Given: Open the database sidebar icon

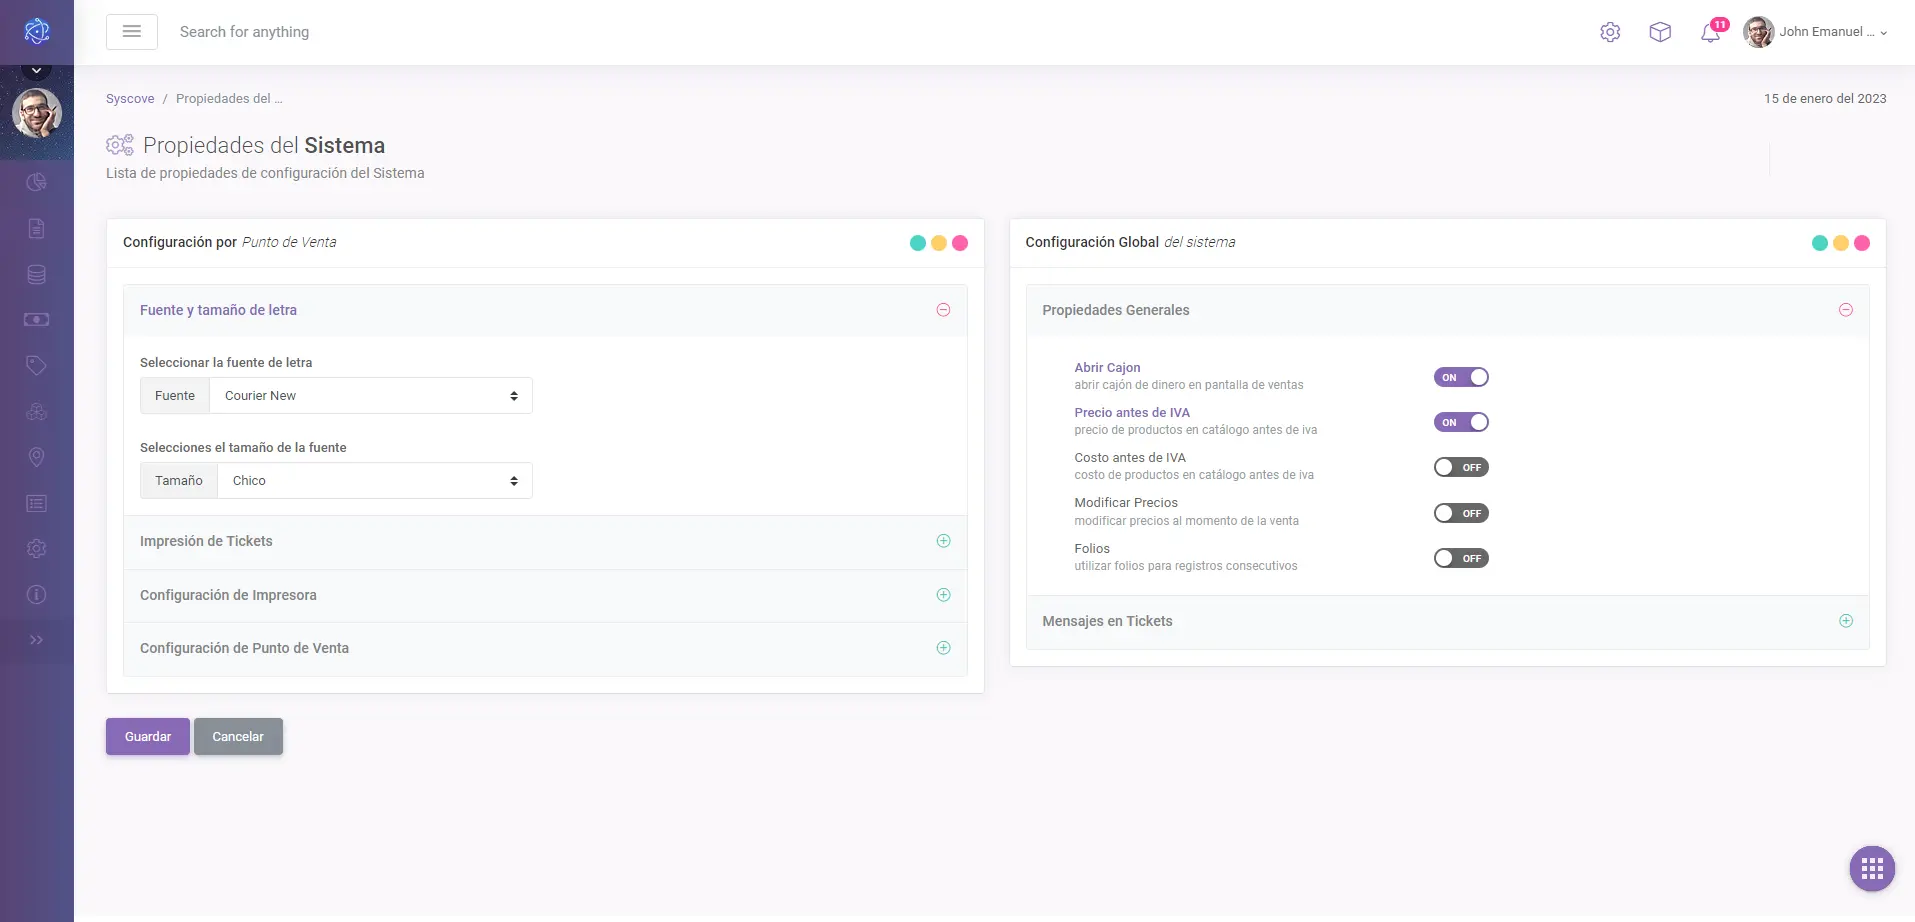Looking at the screenshot, I should point(36,274).
